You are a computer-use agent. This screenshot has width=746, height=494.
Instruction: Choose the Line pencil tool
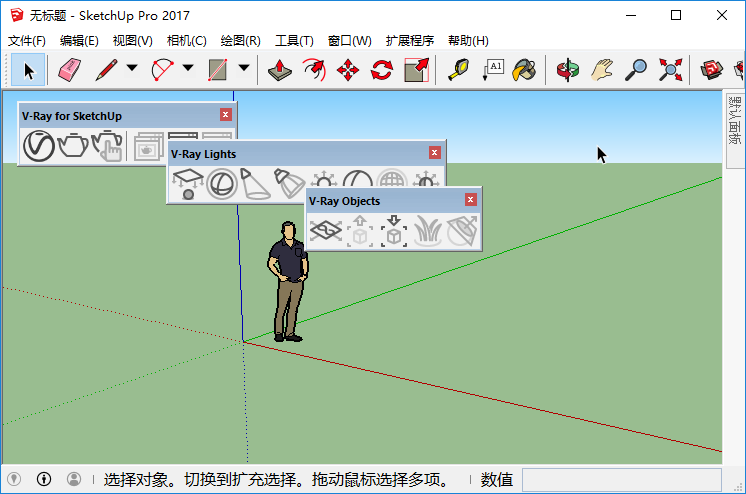(x=107, y=70)
